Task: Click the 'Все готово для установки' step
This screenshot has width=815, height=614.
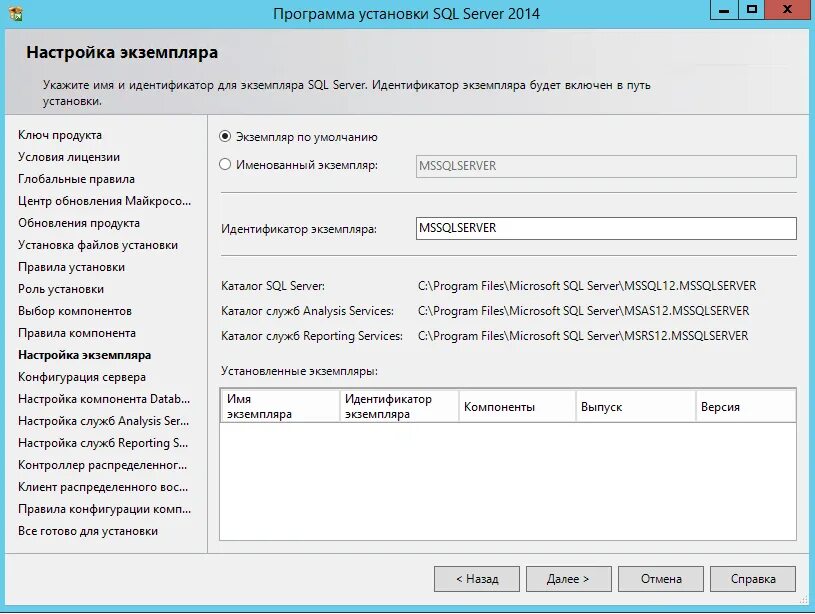Action: 88,531
